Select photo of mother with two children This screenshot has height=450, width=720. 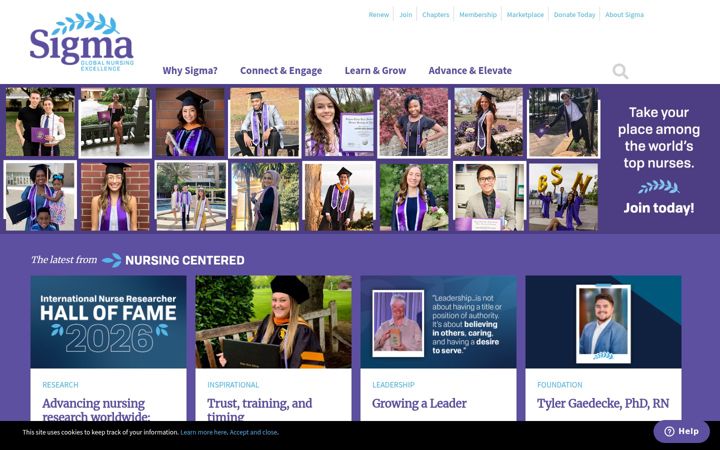(40, 196)
